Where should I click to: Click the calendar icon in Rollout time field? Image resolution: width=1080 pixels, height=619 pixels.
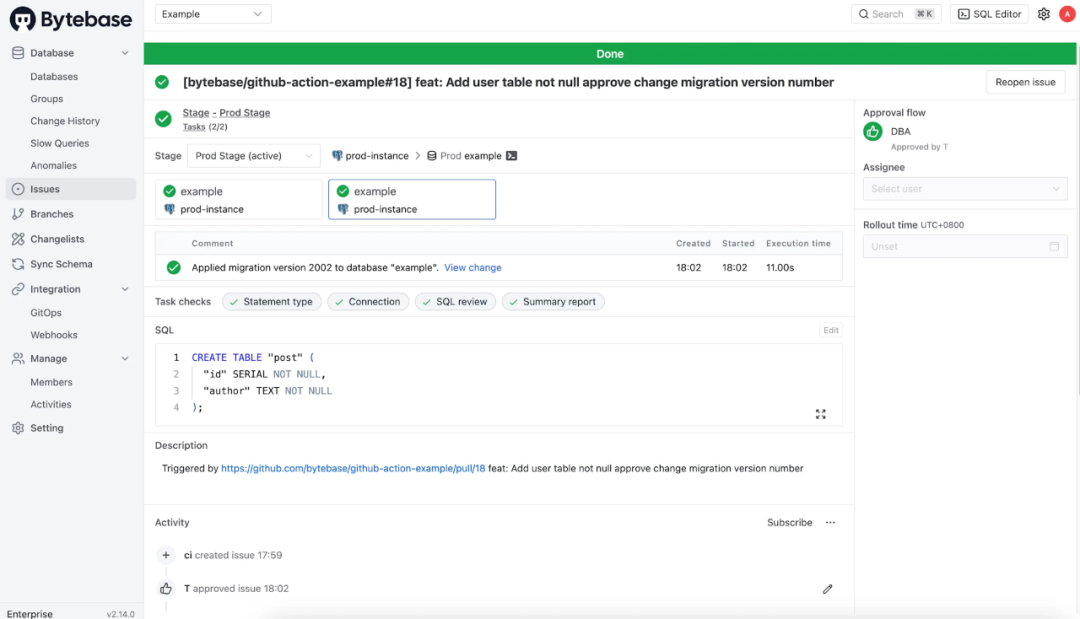(1054, 246)
